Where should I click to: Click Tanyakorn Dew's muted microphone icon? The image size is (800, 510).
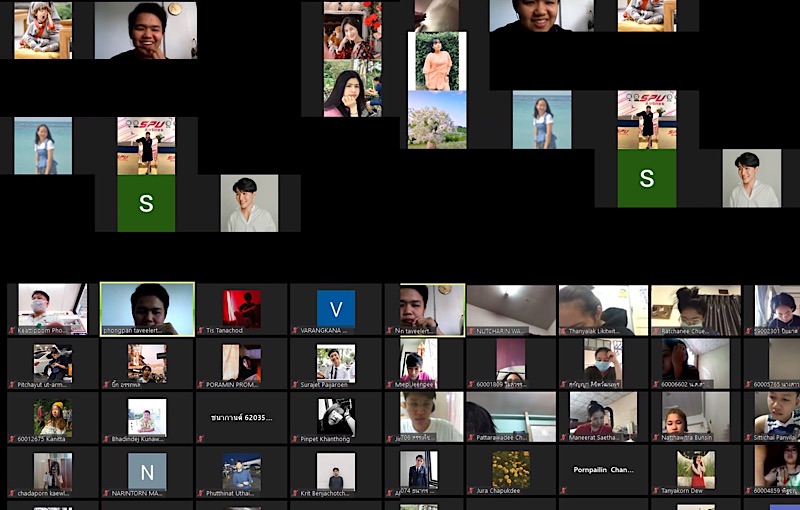pyautogui.click(x=656, y=491)
